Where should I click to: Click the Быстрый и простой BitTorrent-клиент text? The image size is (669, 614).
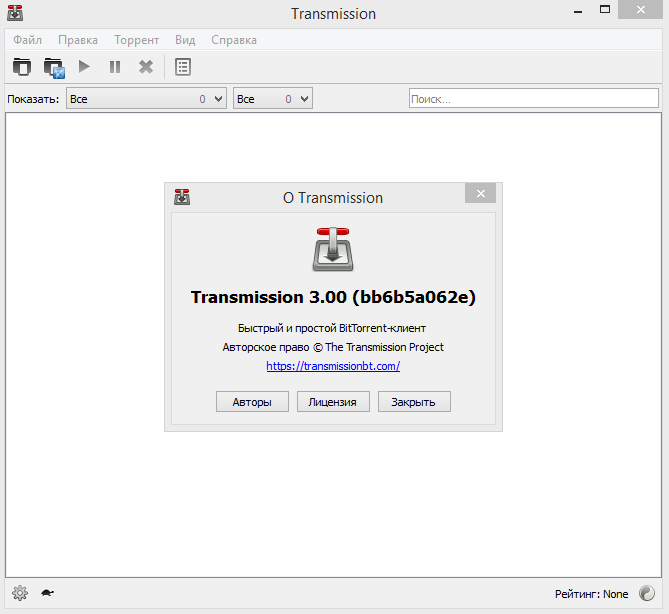click(332, 328)
